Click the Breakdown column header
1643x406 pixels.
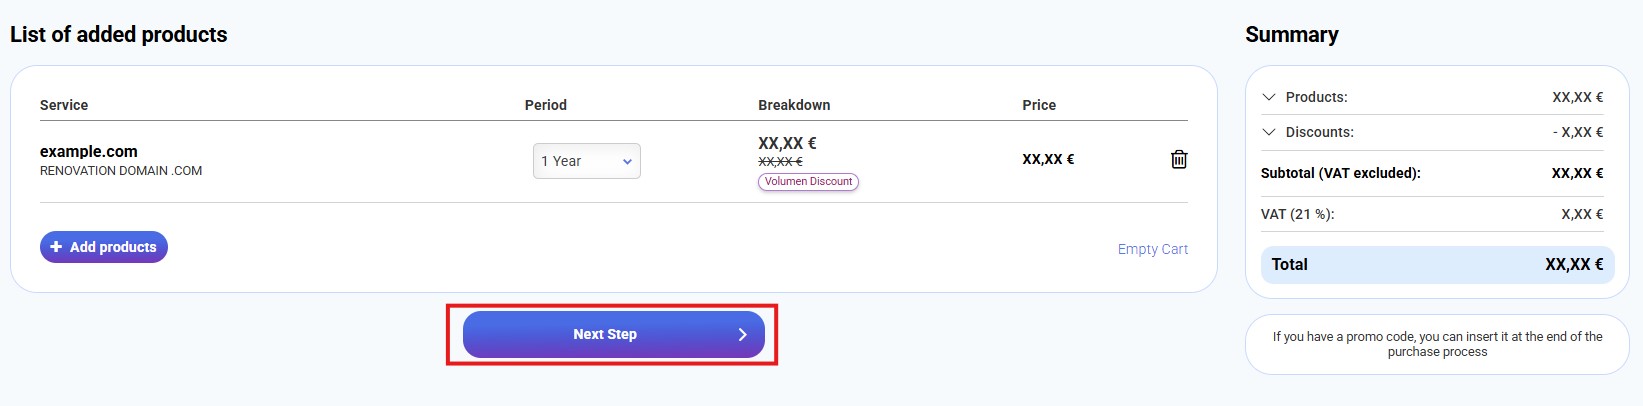pos(794,105)
